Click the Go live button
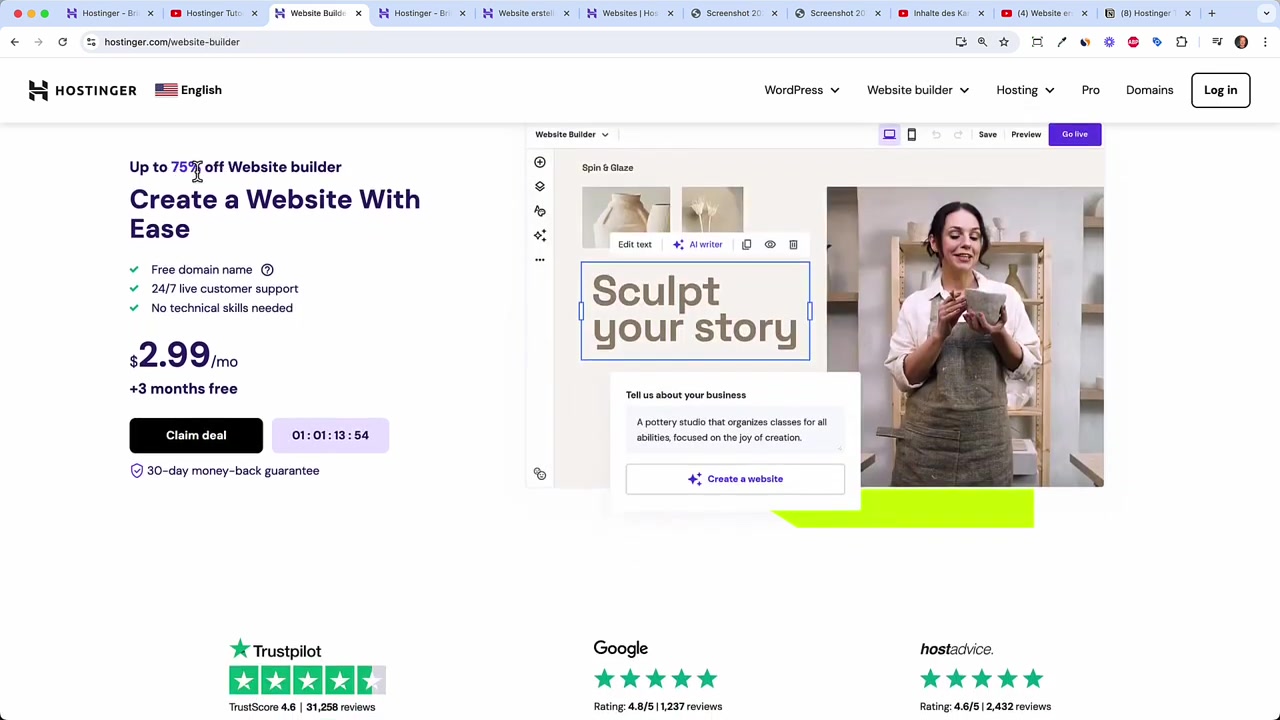This screenshot has width=1280, height=720. click(1075, 134)
